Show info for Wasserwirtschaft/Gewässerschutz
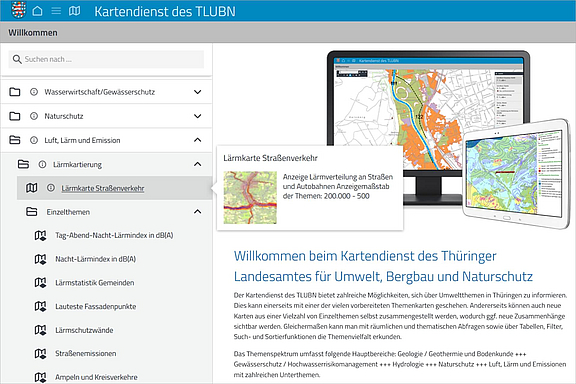Viewport: 576px width, 384px height. coord(34,92)
